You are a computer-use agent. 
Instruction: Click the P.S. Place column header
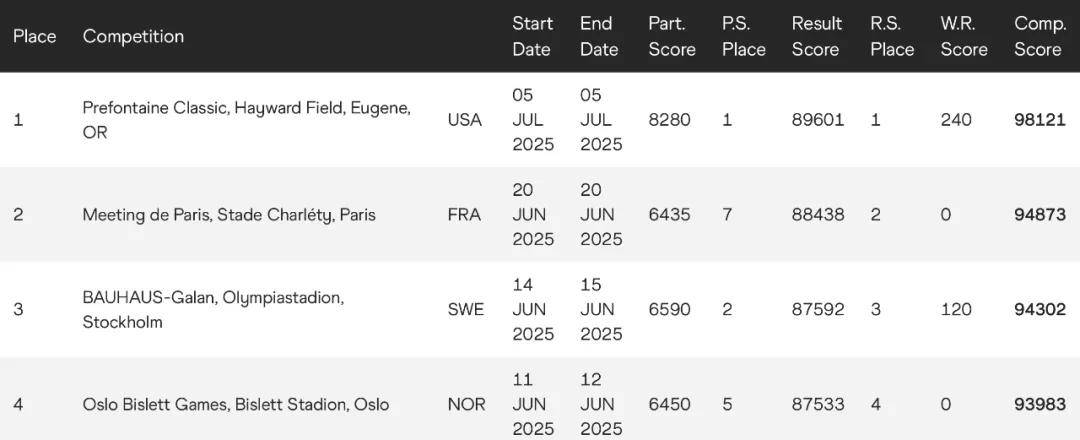(x=744, y=36)
